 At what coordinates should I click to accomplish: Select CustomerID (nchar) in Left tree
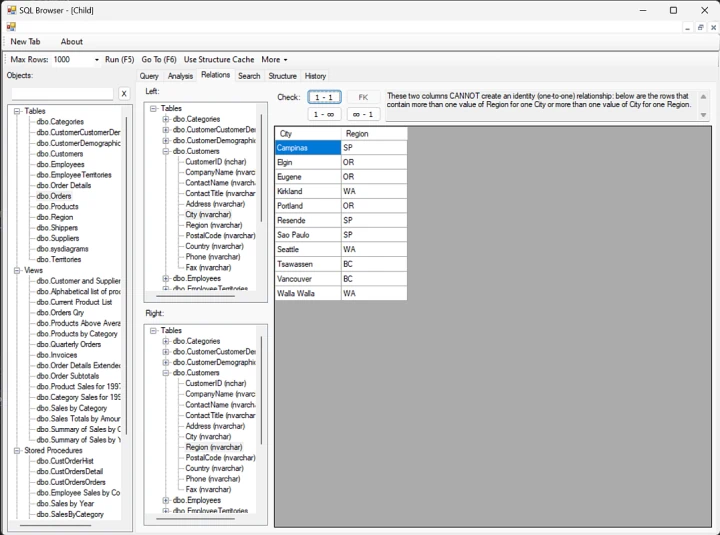[216, 162]
